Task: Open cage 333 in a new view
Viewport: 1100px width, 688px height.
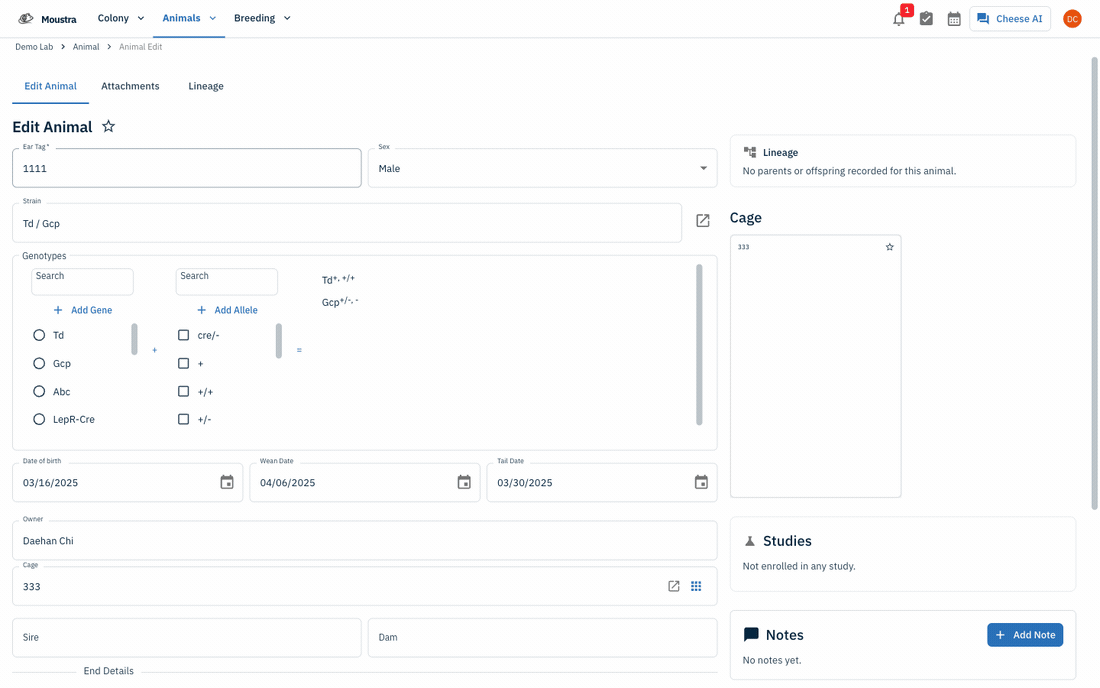Action: (x=673, y=586)
